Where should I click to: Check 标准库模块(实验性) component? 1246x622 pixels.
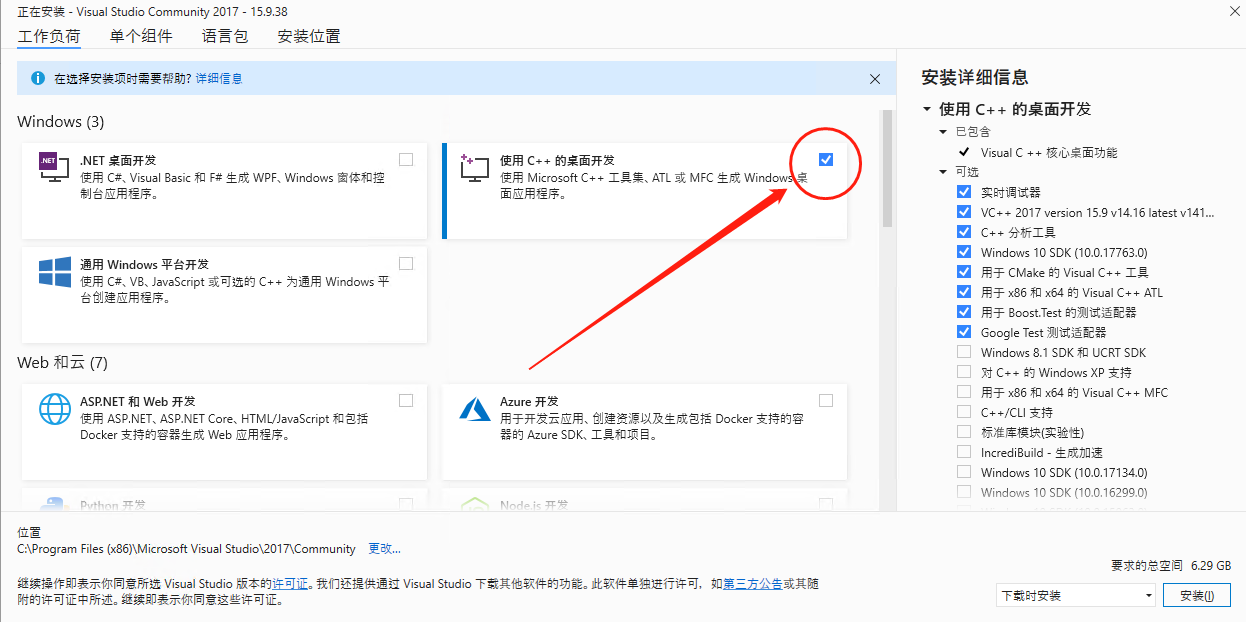click(x=964, y=432)
